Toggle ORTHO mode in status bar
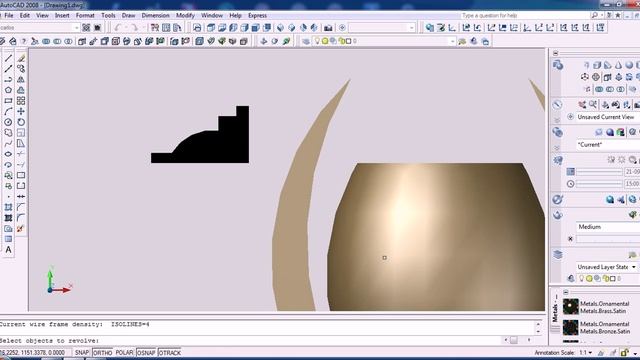The height and width of the screenshot is (360, 640). [x=102, y=353]
